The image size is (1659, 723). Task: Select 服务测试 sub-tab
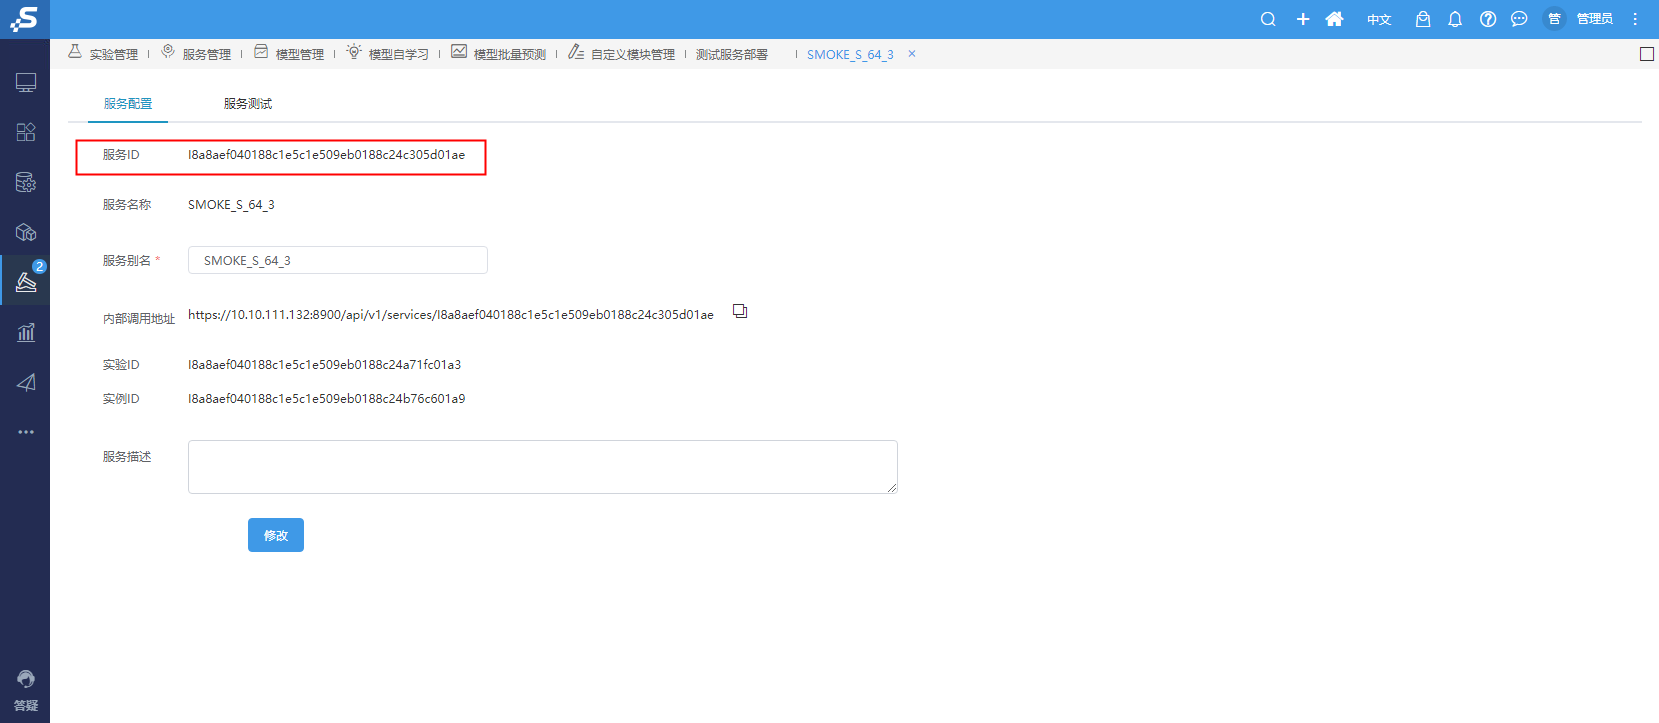point(248,104)
